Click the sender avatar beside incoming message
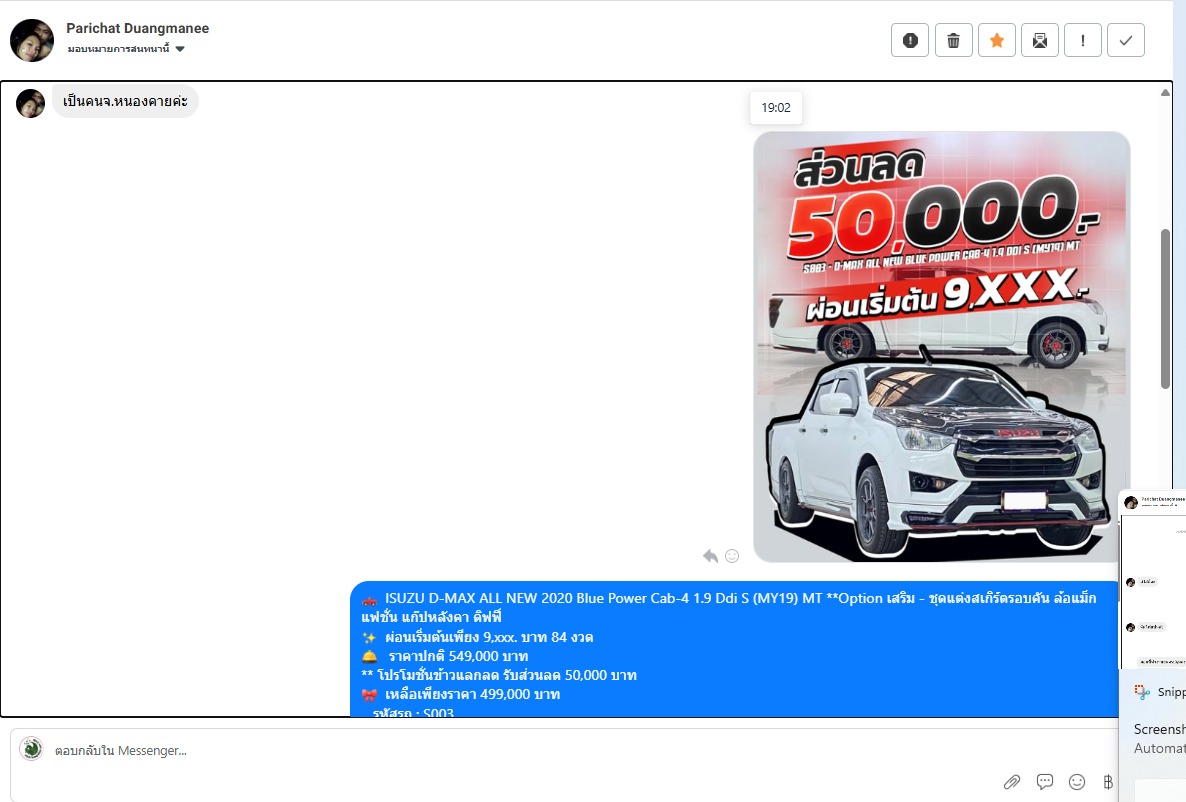Image resolution: width=1186 pixels, height=802 pixels. point(30,104)
